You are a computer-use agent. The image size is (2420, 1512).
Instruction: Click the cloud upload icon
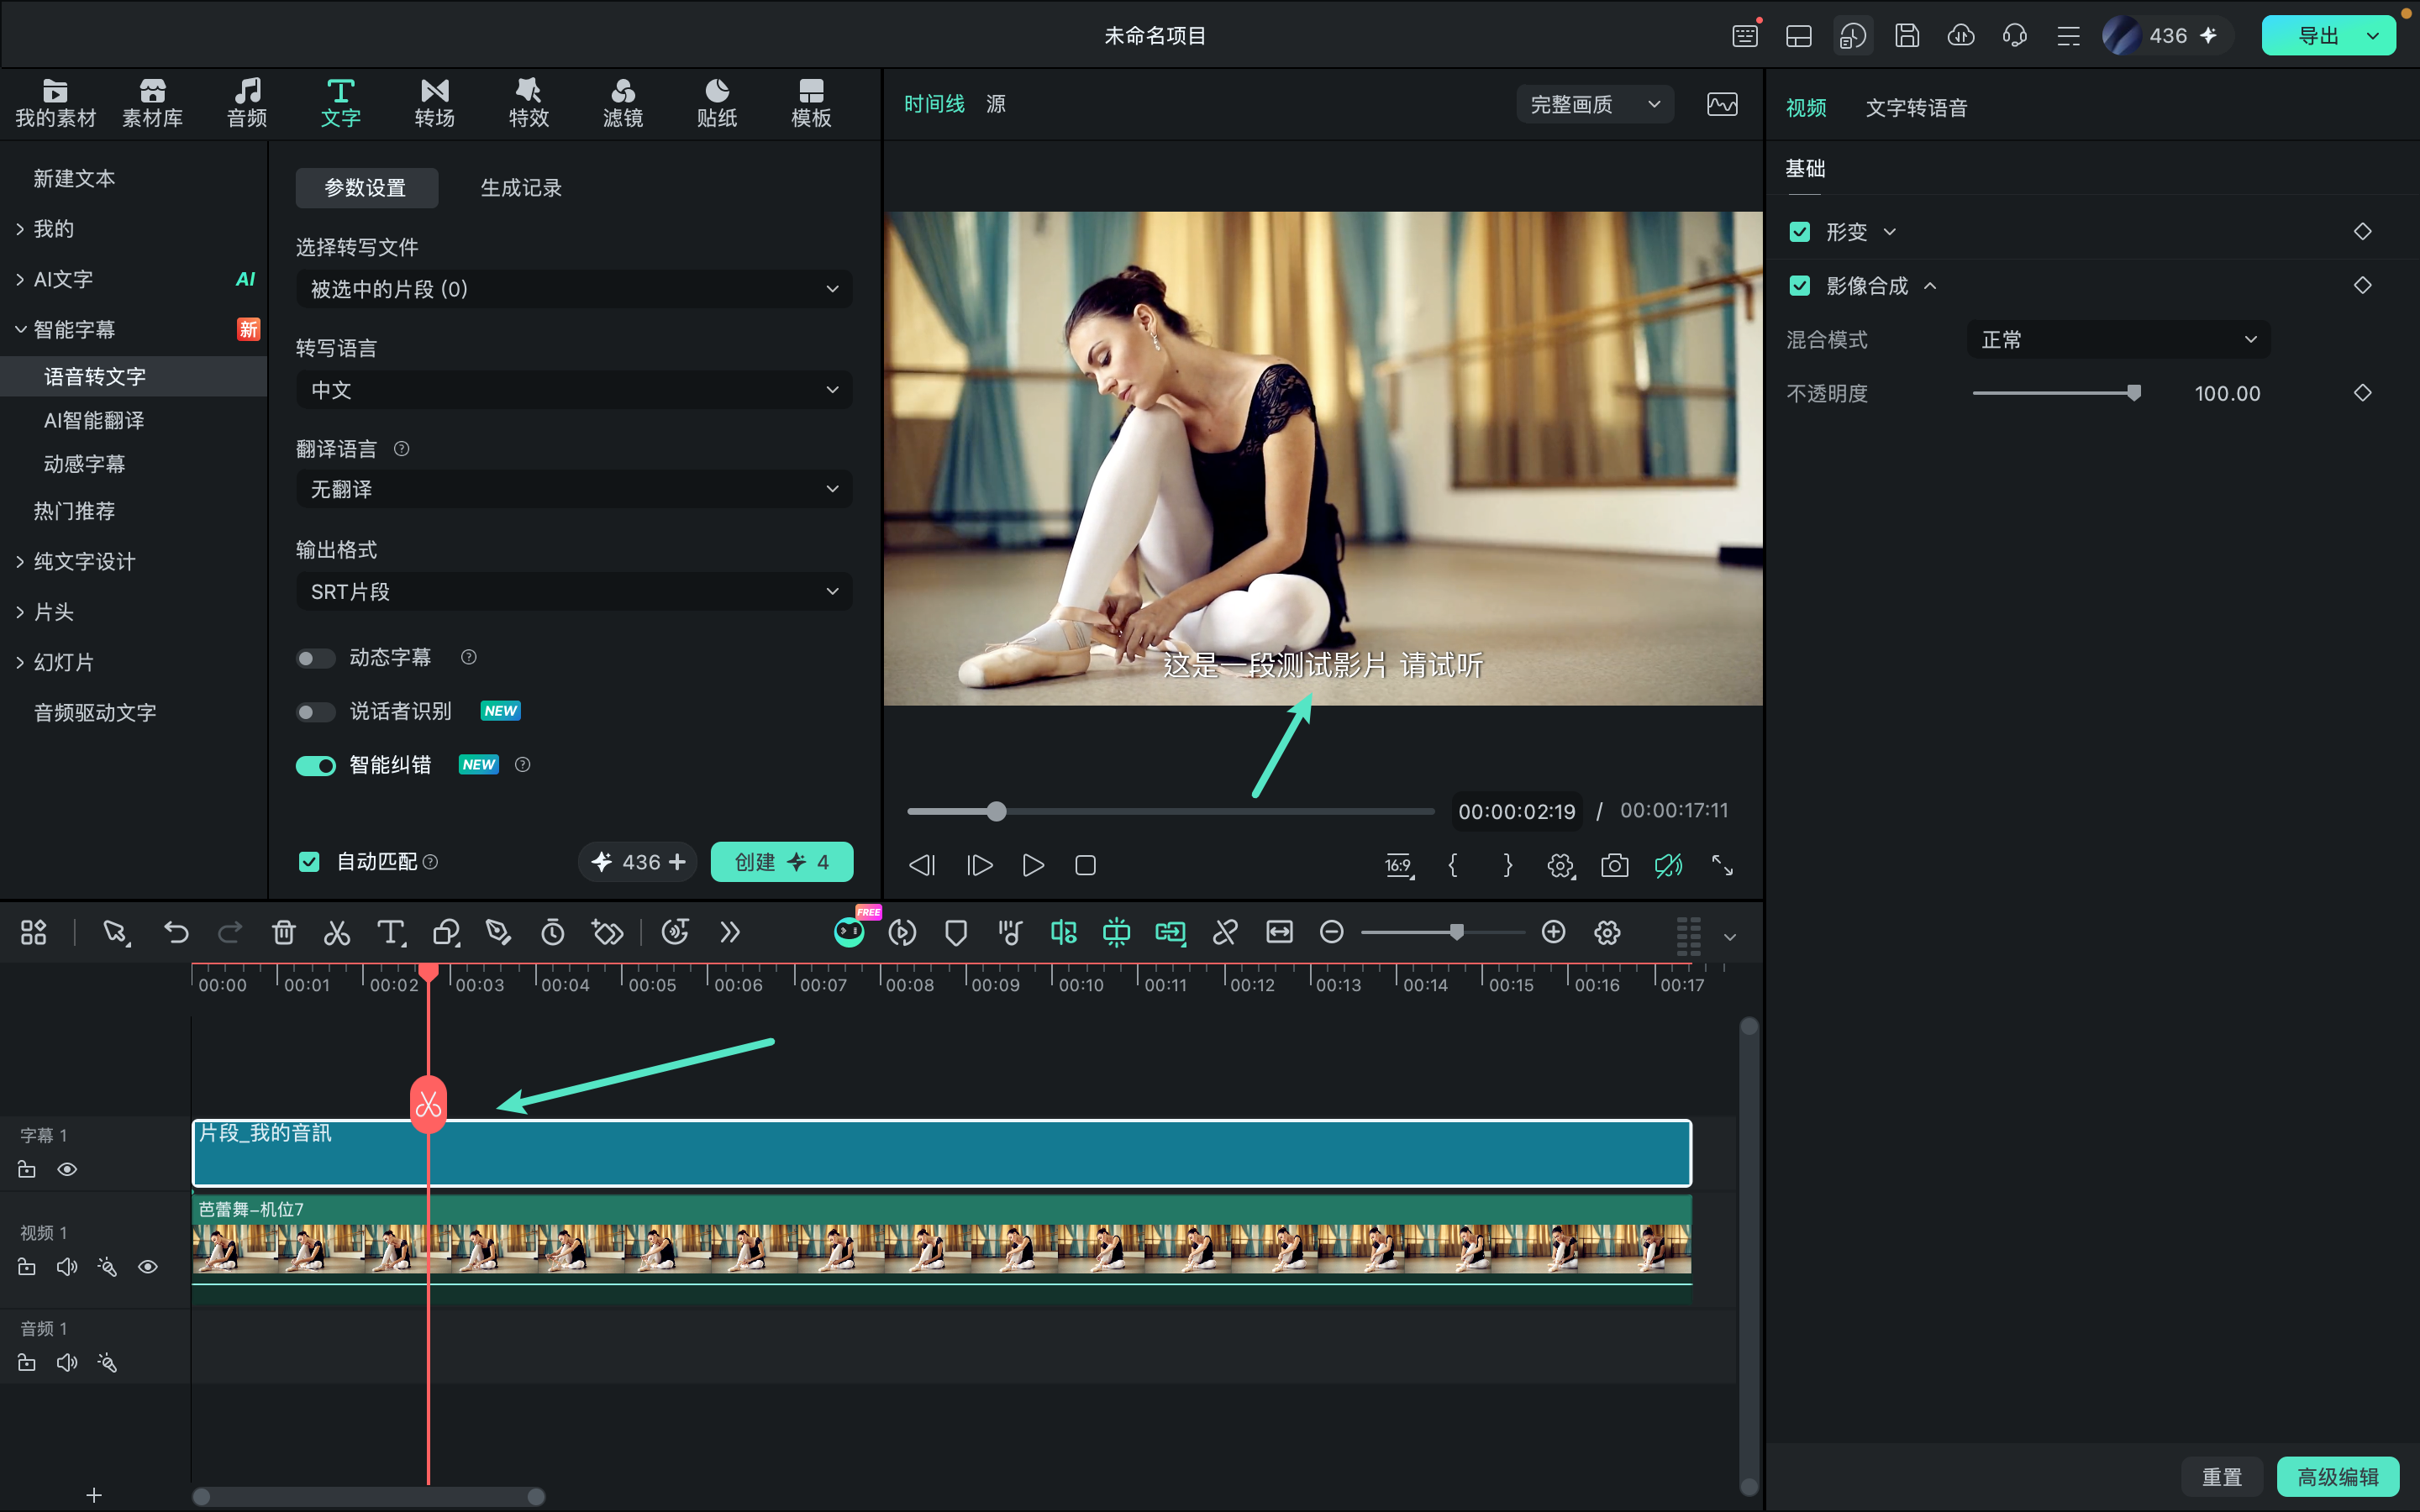pos(1961,36)
